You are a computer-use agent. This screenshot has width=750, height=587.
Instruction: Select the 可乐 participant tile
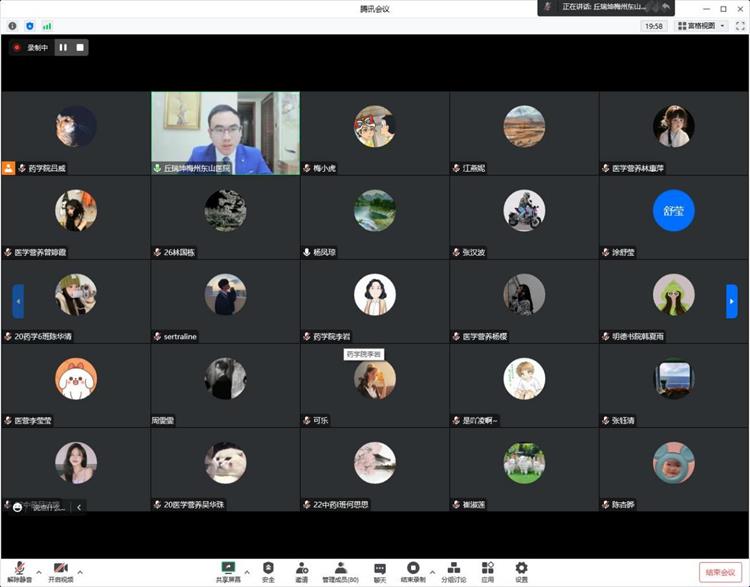[x=375, y=386]
